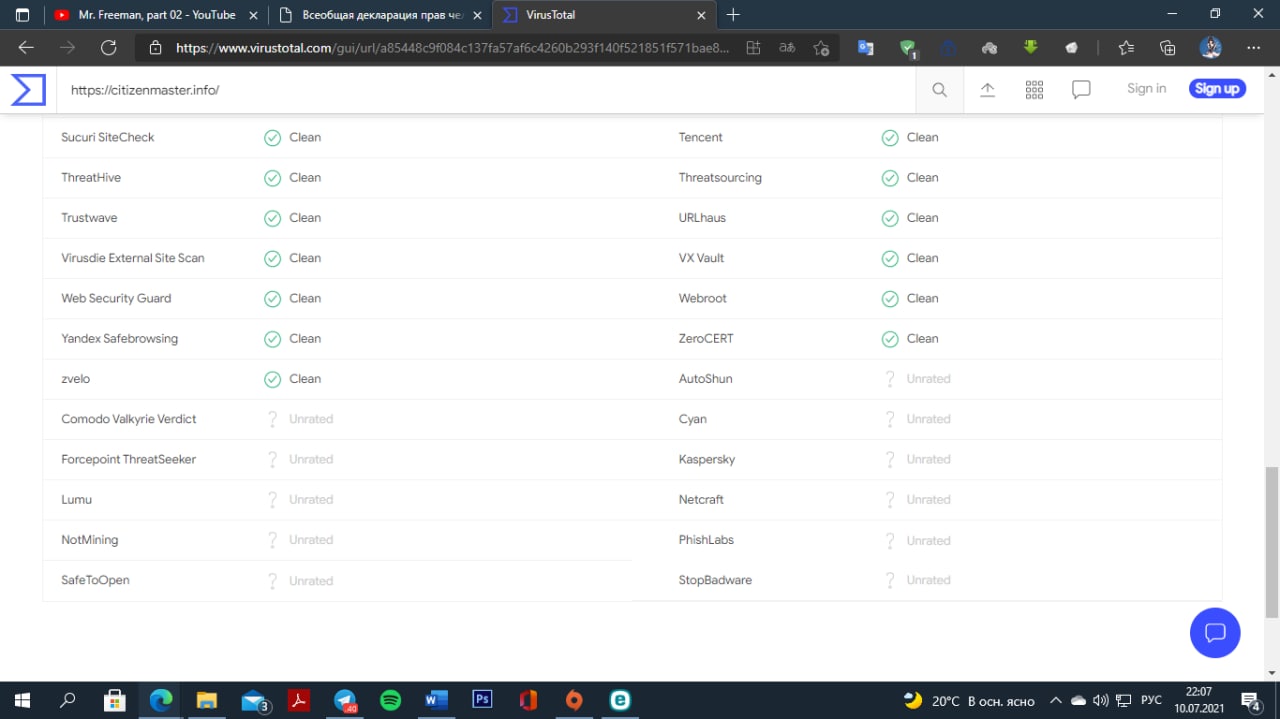Select the VirusTotal tab

click(x=606, y=15)
